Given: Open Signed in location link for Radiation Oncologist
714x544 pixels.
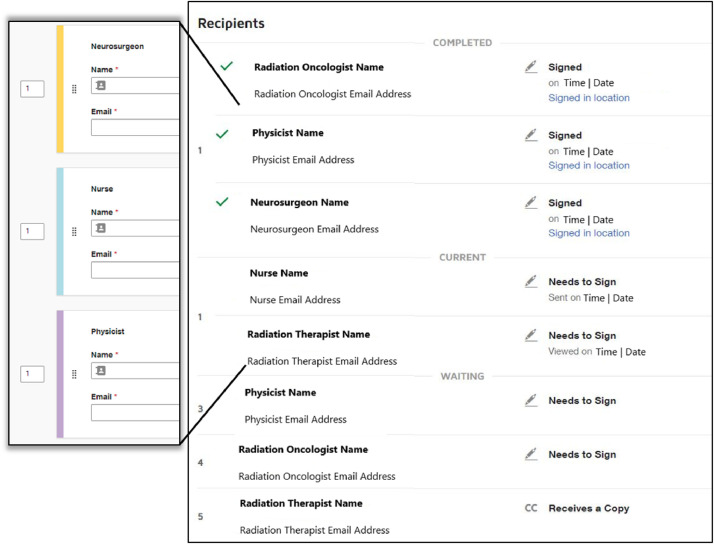Looking at the screenshot, I should [x=589, y=98].
